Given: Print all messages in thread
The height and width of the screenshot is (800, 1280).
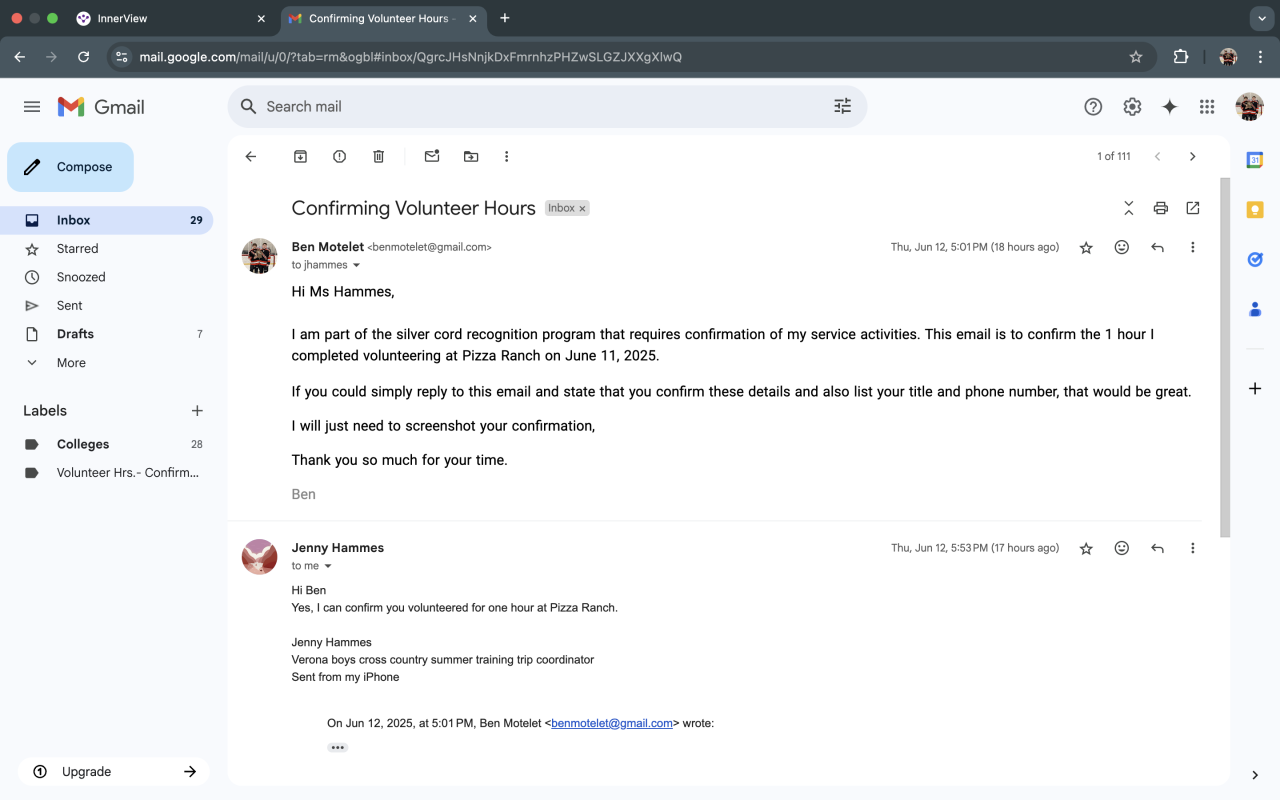Looking at the screenshot, I should pyautogui.click(x=1160, y=208).
